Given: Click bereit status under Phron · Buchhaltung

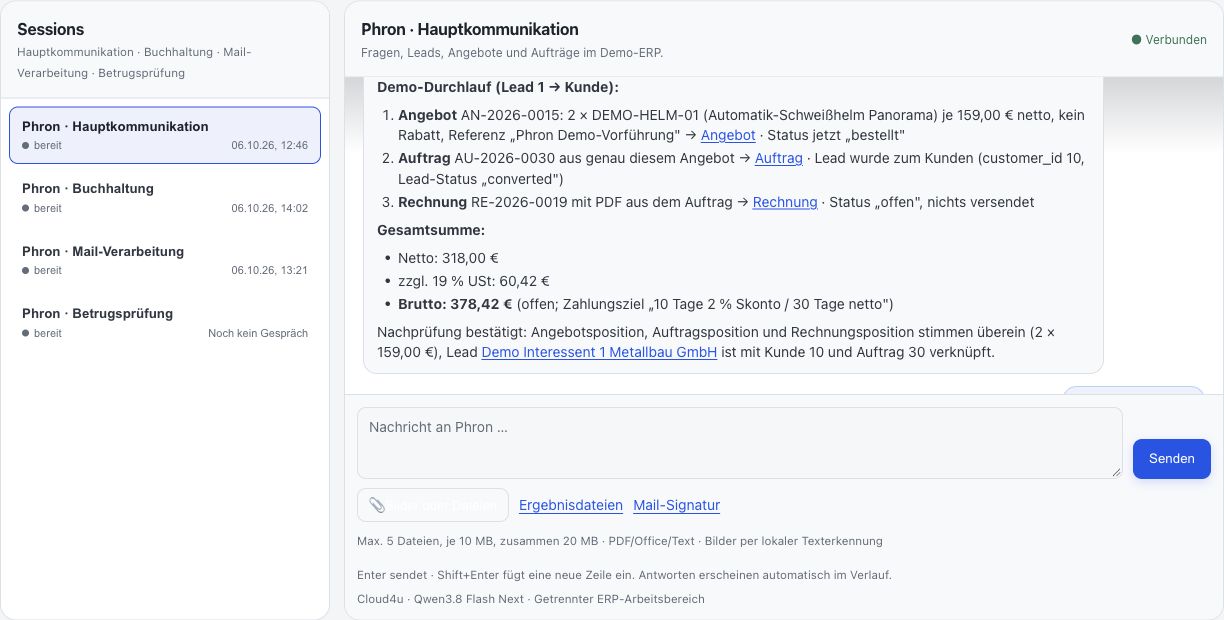Looking at the screenshot, I should click(x=42, y=208).
